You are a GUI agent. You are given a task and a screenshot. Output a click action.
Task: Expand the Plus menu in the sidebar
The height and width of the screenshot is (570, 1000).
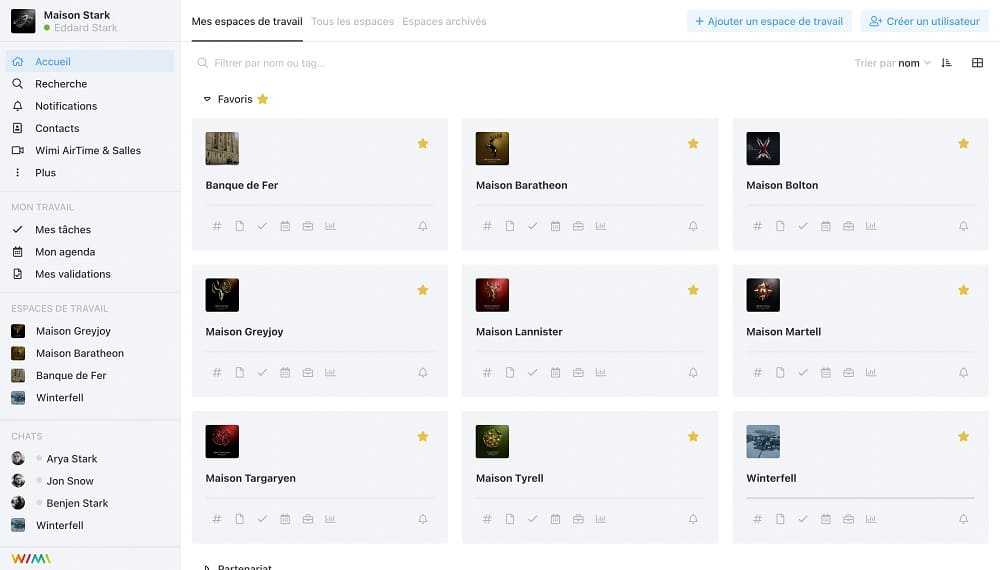click(x=45, y=173)
